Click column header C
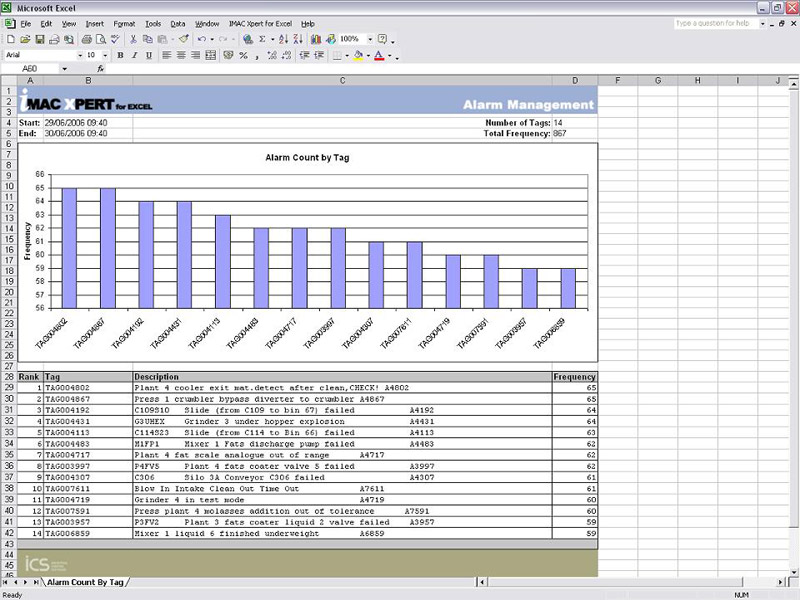Screen dimensions: 800x600 [x=342, y=80]
